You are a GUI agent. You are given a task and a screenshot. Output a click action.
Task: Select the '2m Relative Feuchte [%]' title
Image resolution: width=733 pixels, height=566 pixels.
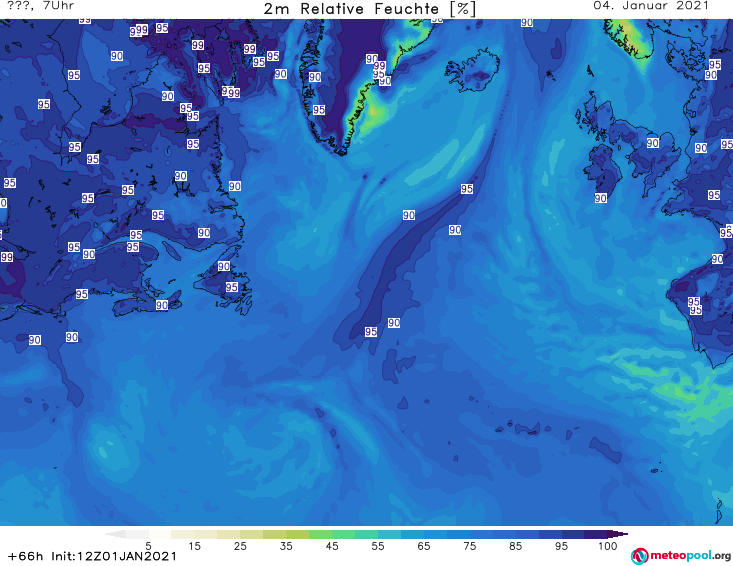(x=369, y=9)
